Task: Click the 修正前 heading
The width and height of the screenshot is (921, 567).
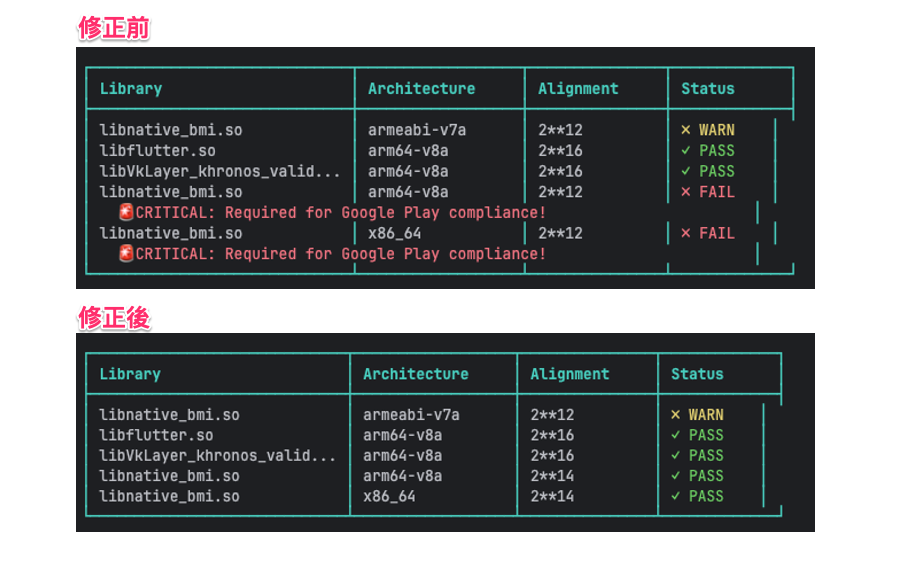Action: point(114,28)
